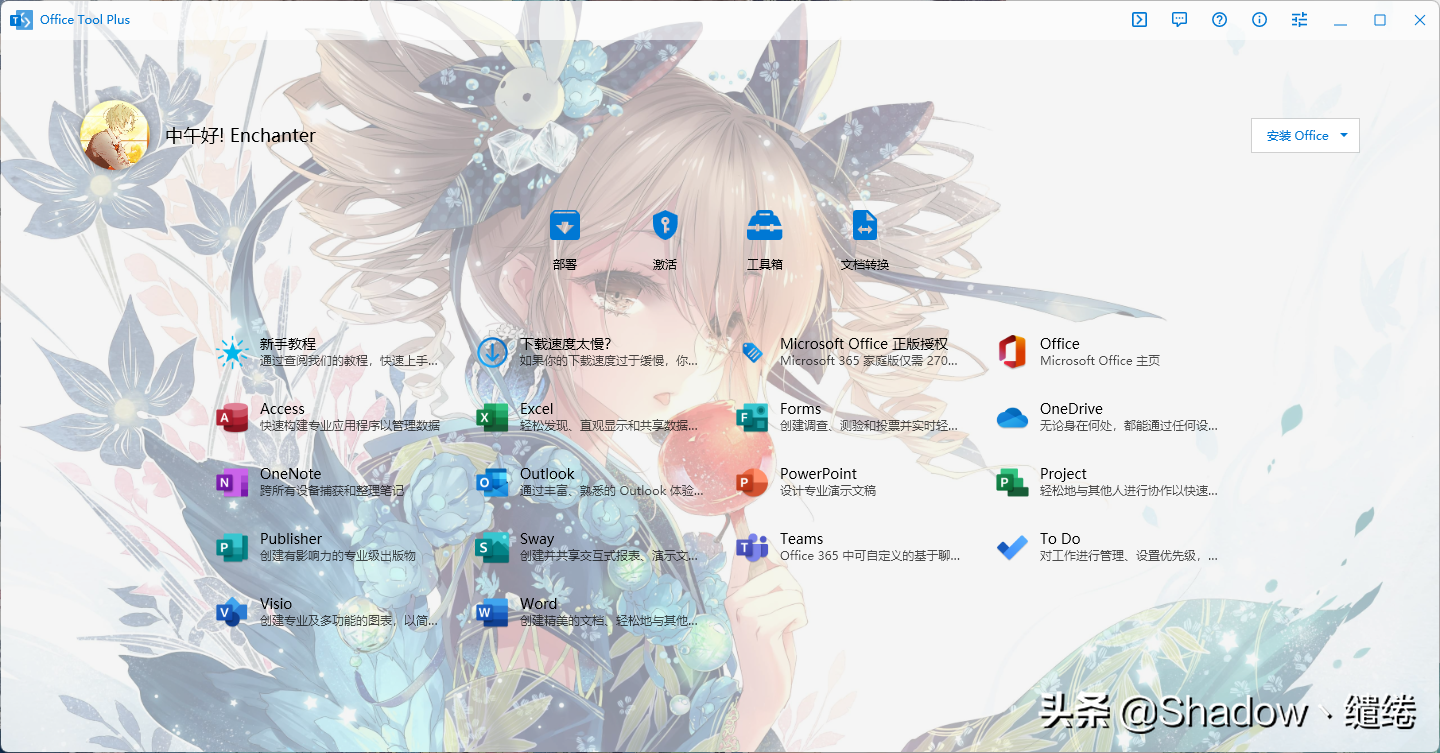This screenshot has width=1440, height=753.
Task: Click the Office logo icon
Action: click(1012, 352)
